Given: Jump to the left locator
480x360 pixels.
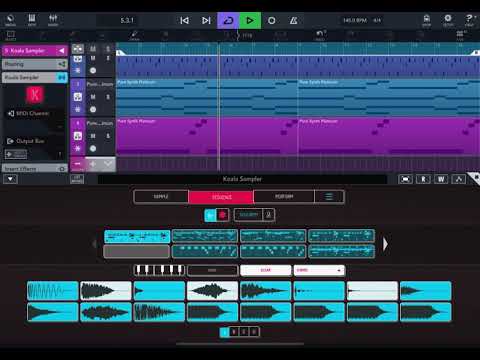Looking at the screenshot, I should point(184,21).
